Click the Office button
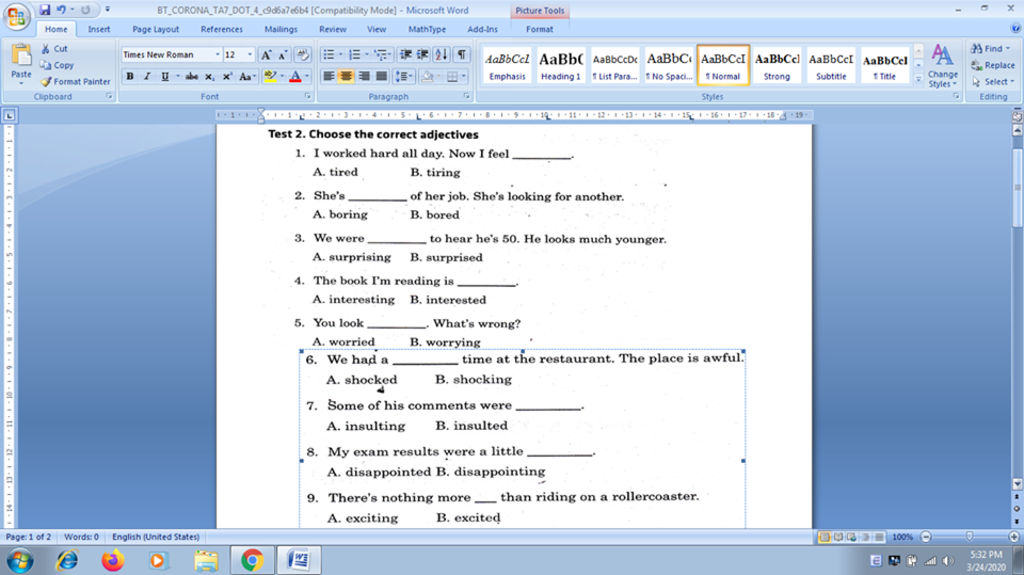The height and width of the screenshot is (575, 1024). click(17, 16)
